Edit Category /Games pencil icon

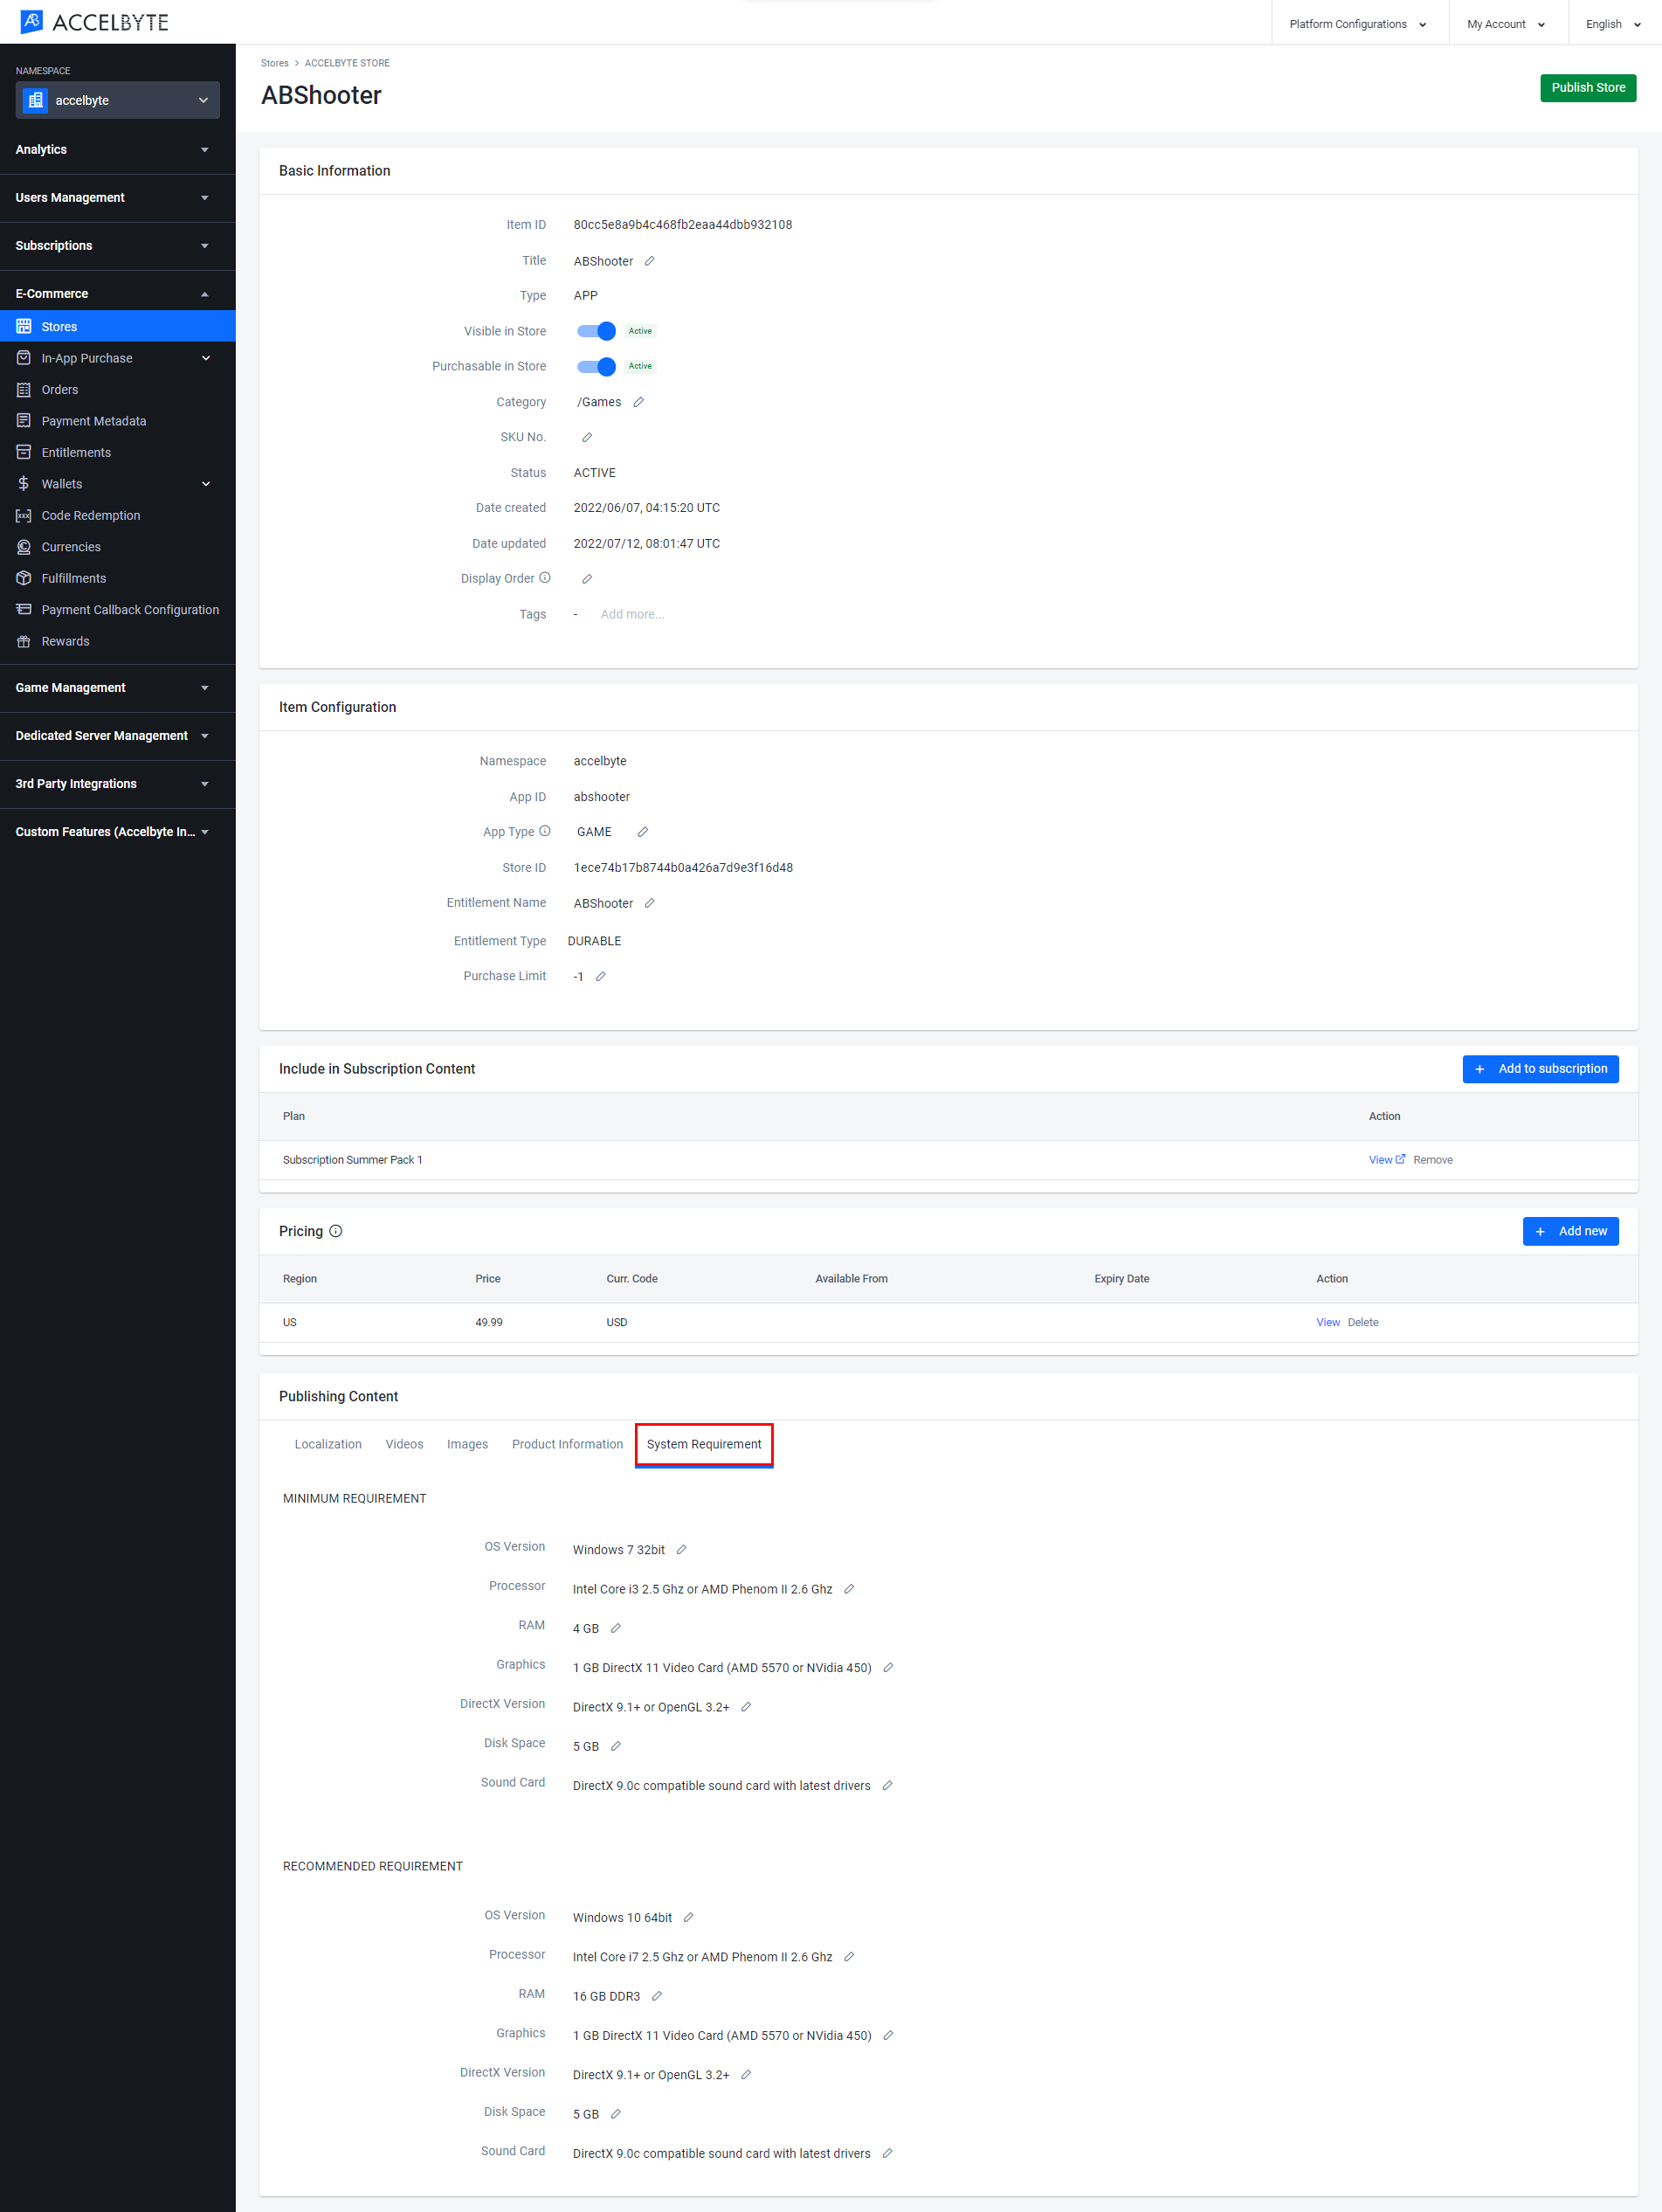point(638,402)
